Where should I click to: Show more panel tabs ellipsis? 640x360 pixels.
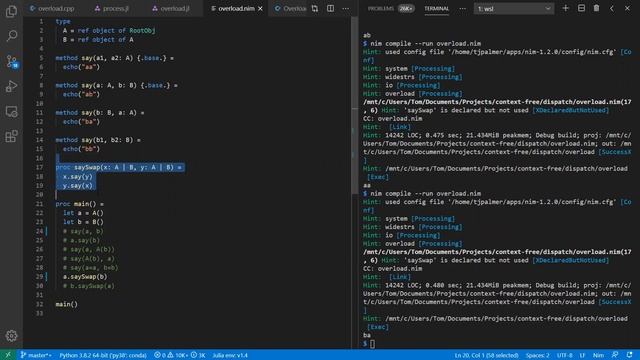point(462,9)
